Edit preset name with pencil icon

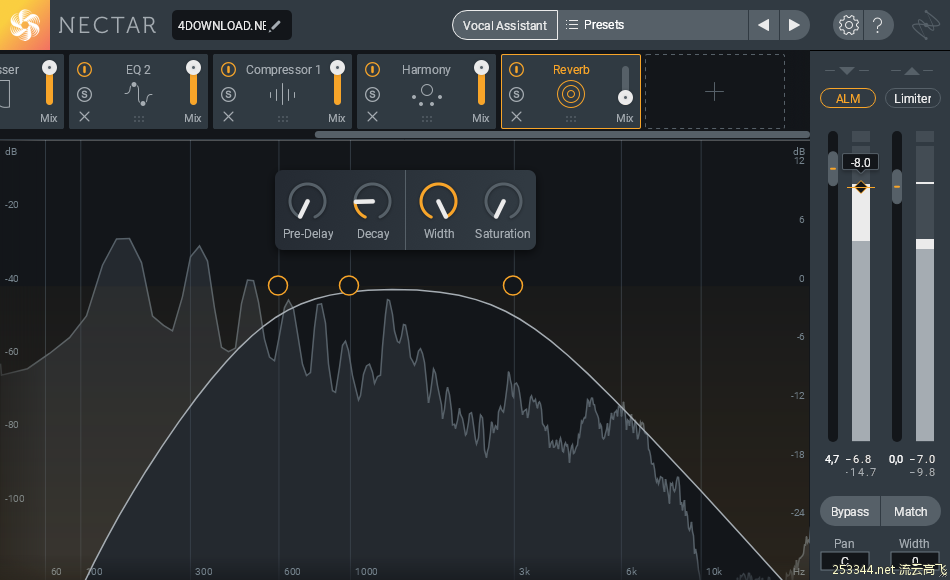coord(276,25)
